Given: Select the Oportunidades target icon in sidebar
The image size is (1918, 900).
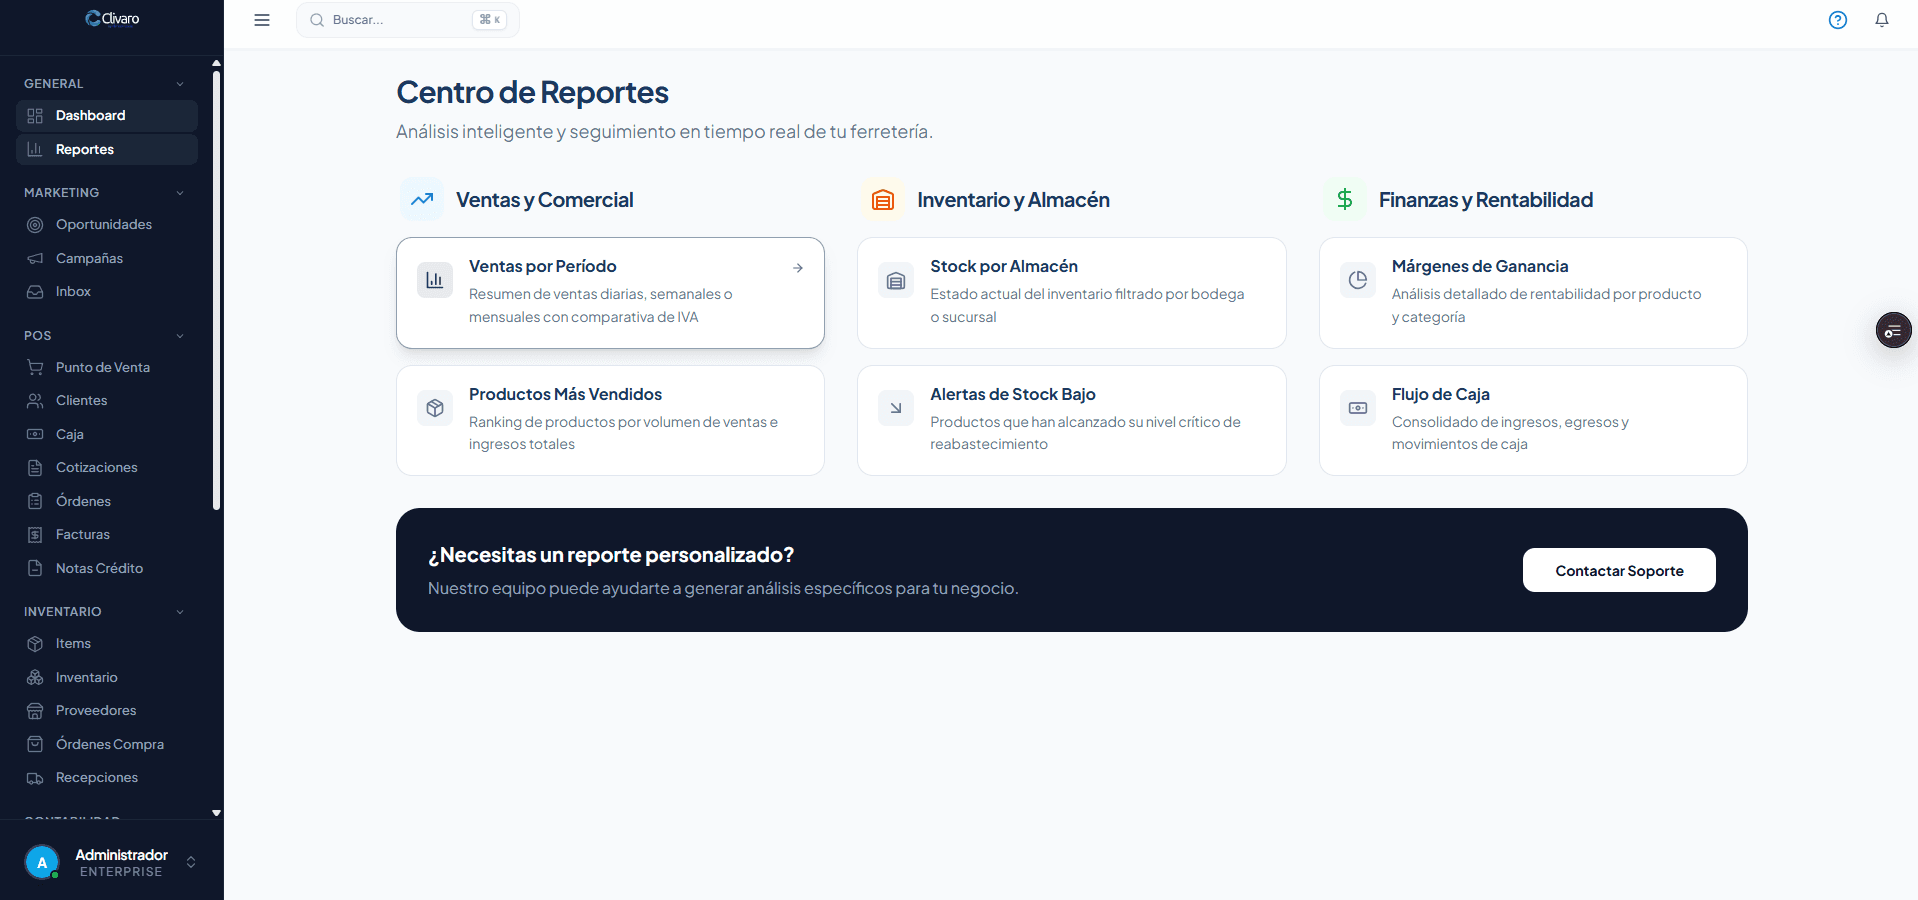Looking at the screenshot, I should [x=35, y=224].
